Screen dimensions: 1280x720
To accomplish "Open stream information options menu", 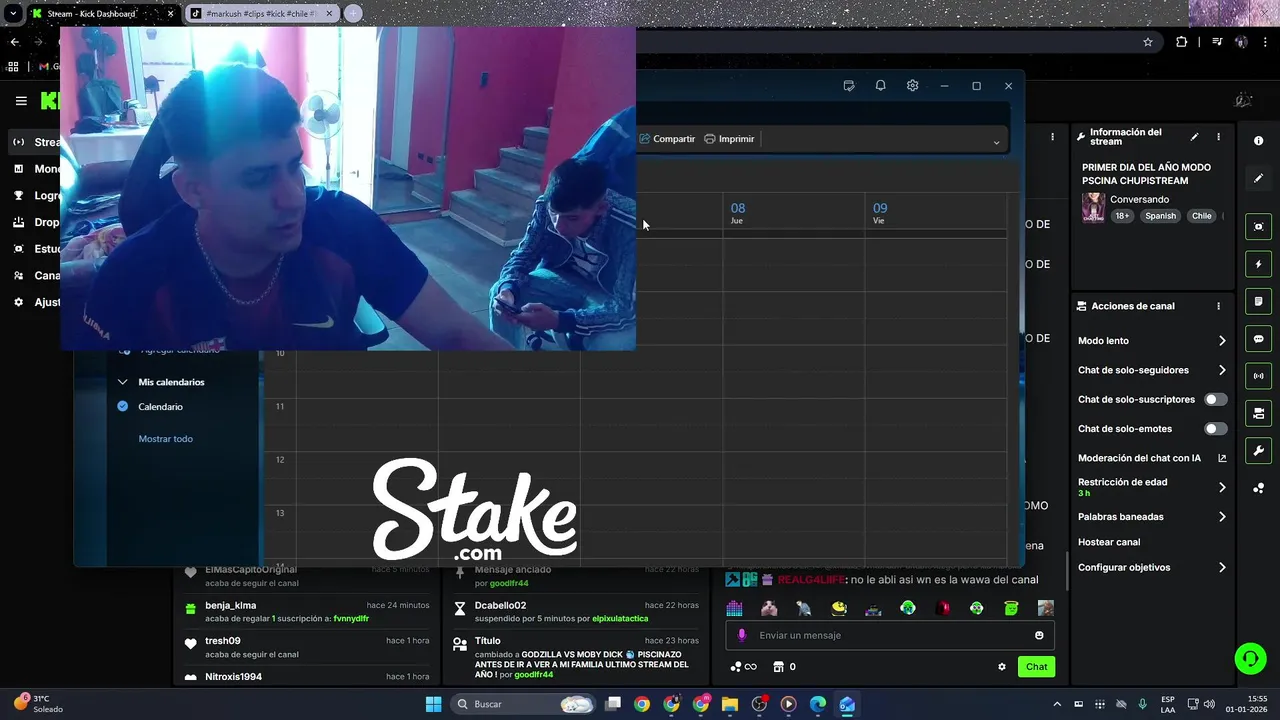I will (1218, 137).
